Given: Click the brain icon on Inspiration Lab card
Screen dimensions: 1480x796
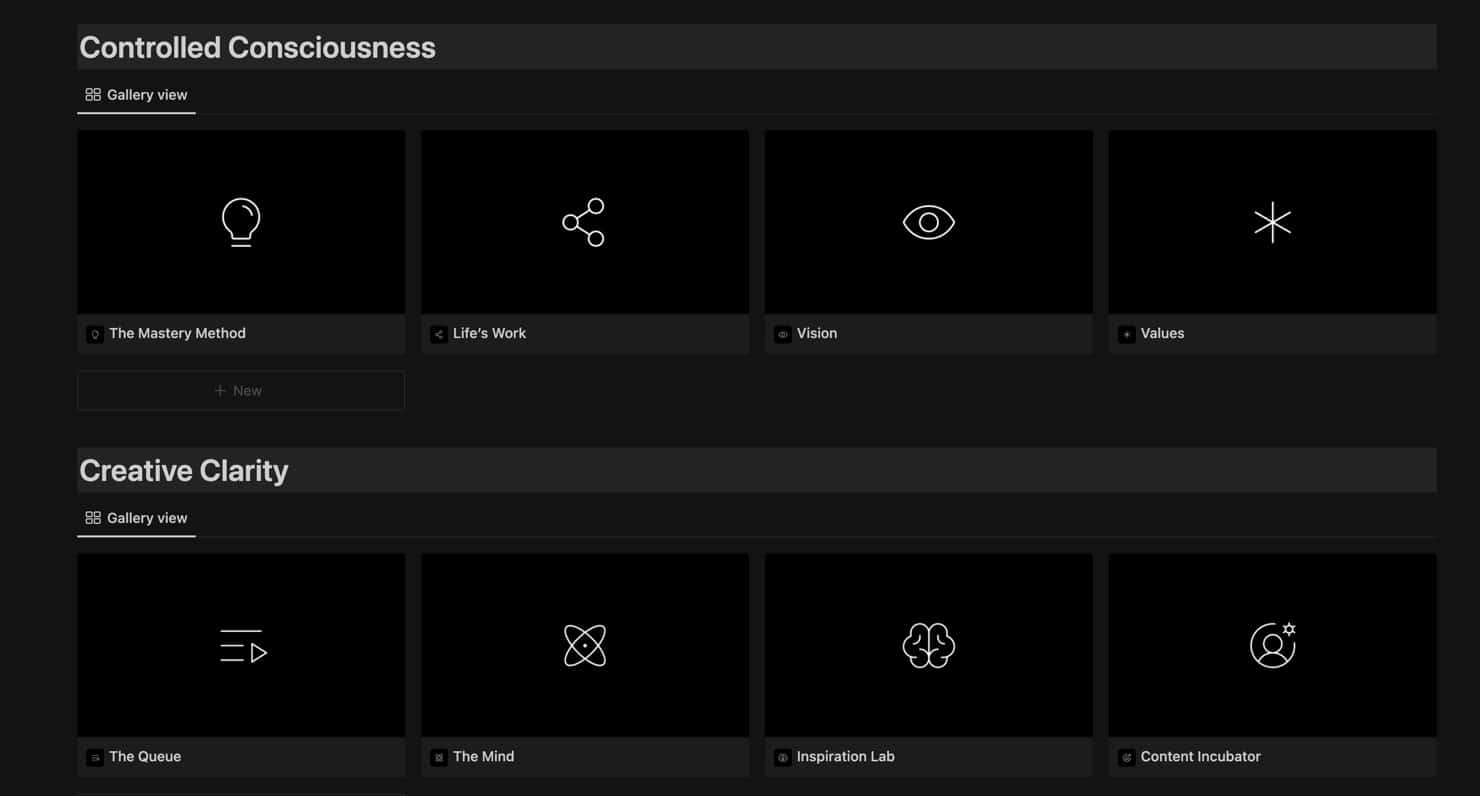Looking at the screenshot, I should 928,646.
